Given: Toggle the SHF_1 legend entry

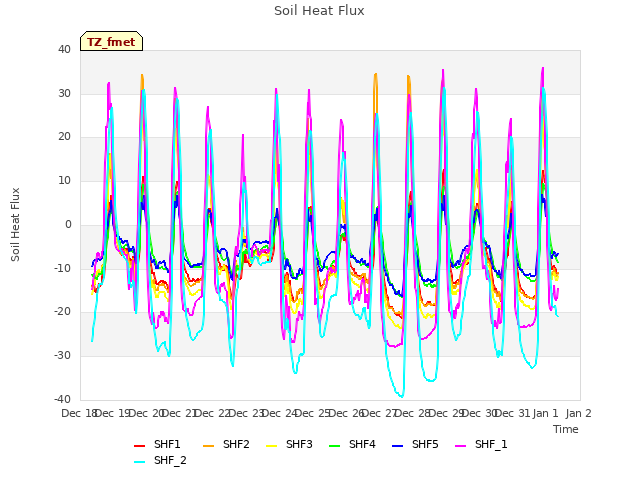Looking at the screenshot, I should coord(481,444).
